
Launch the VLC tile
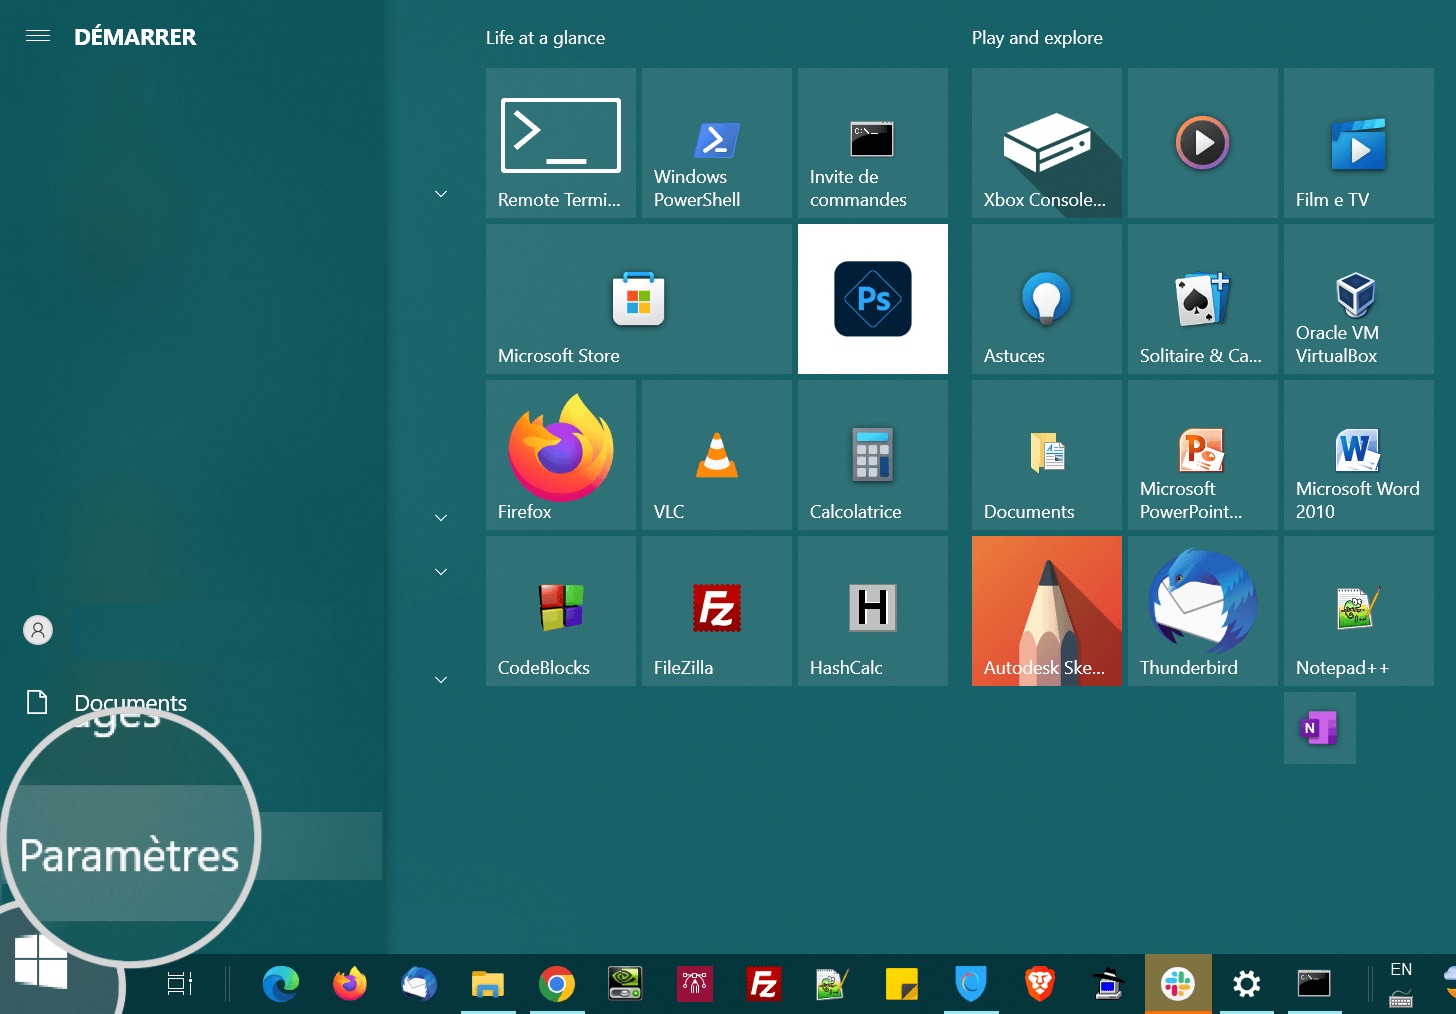[717, 455]
